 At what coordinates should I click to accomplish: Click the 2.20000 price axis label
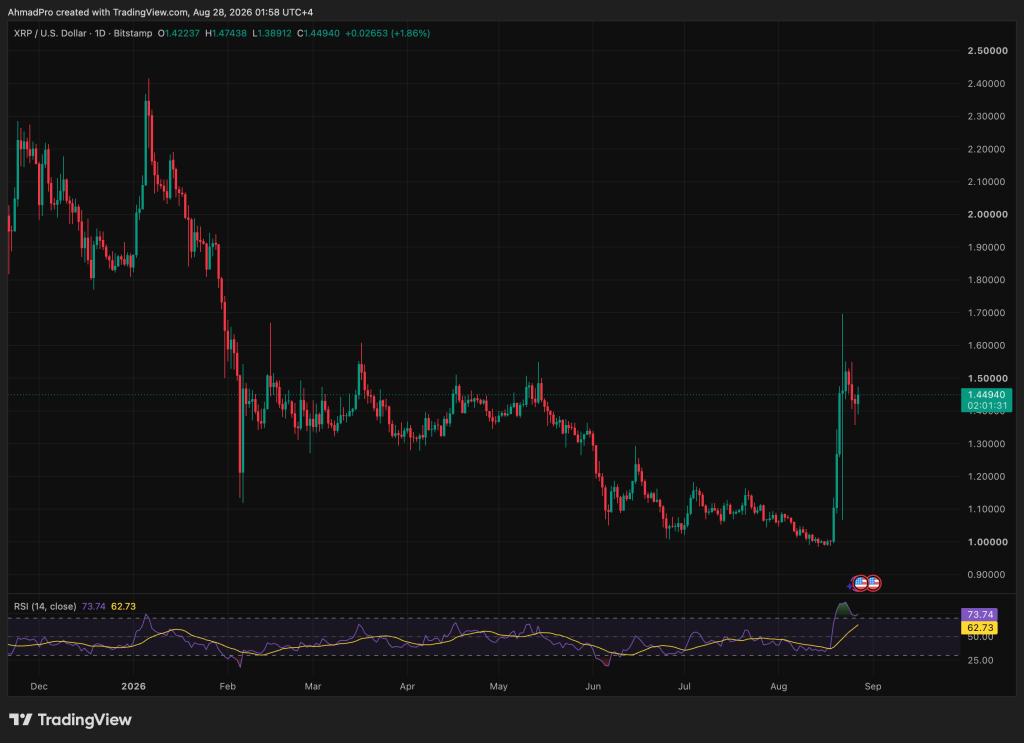pyautogui.click(x=987, y=149)
